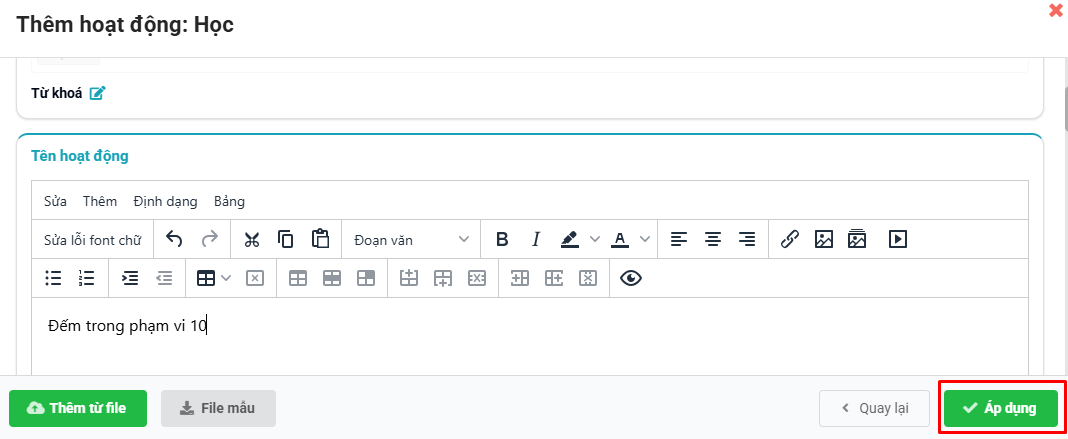This screenshot has width=1068, height=439.
Task: Edit the Từ khoá keywords icon
Action: click(x=97, y=93)
